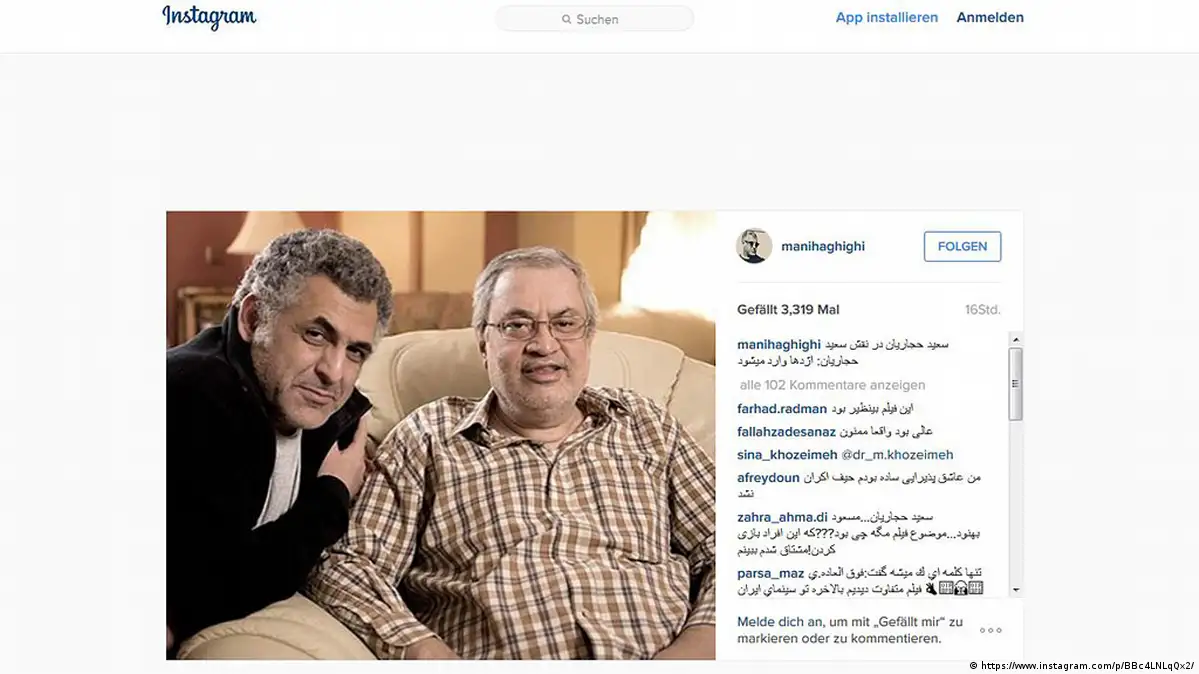This screenshot has width=1199, height=674.
Task: Click Anmelden to log in
Action: click(989, 18)
